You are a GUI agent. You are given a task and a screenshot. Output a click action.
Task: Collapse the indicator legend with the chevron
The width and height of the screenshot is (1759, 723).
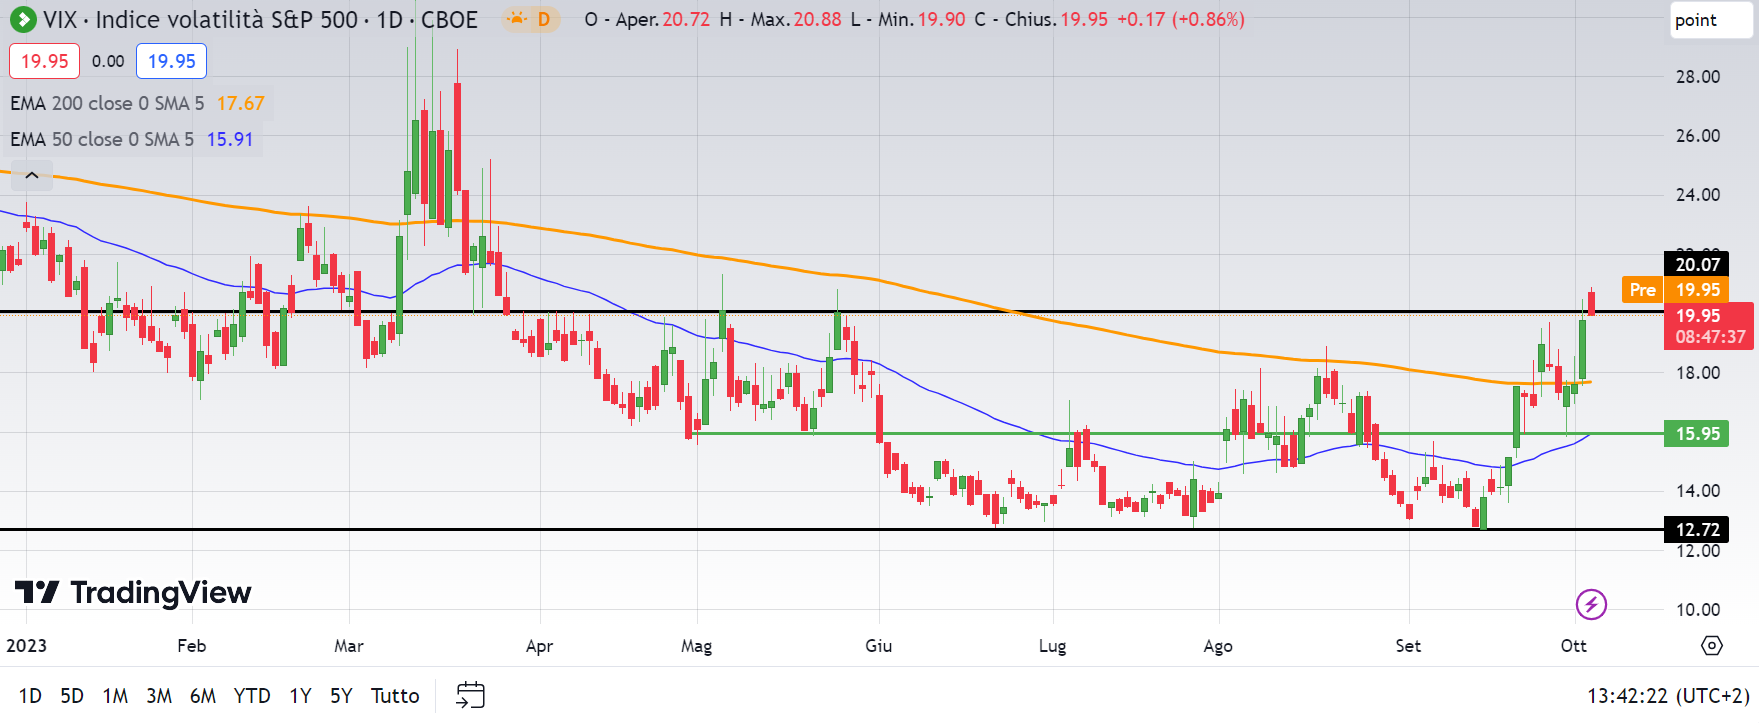pos(32,176)
